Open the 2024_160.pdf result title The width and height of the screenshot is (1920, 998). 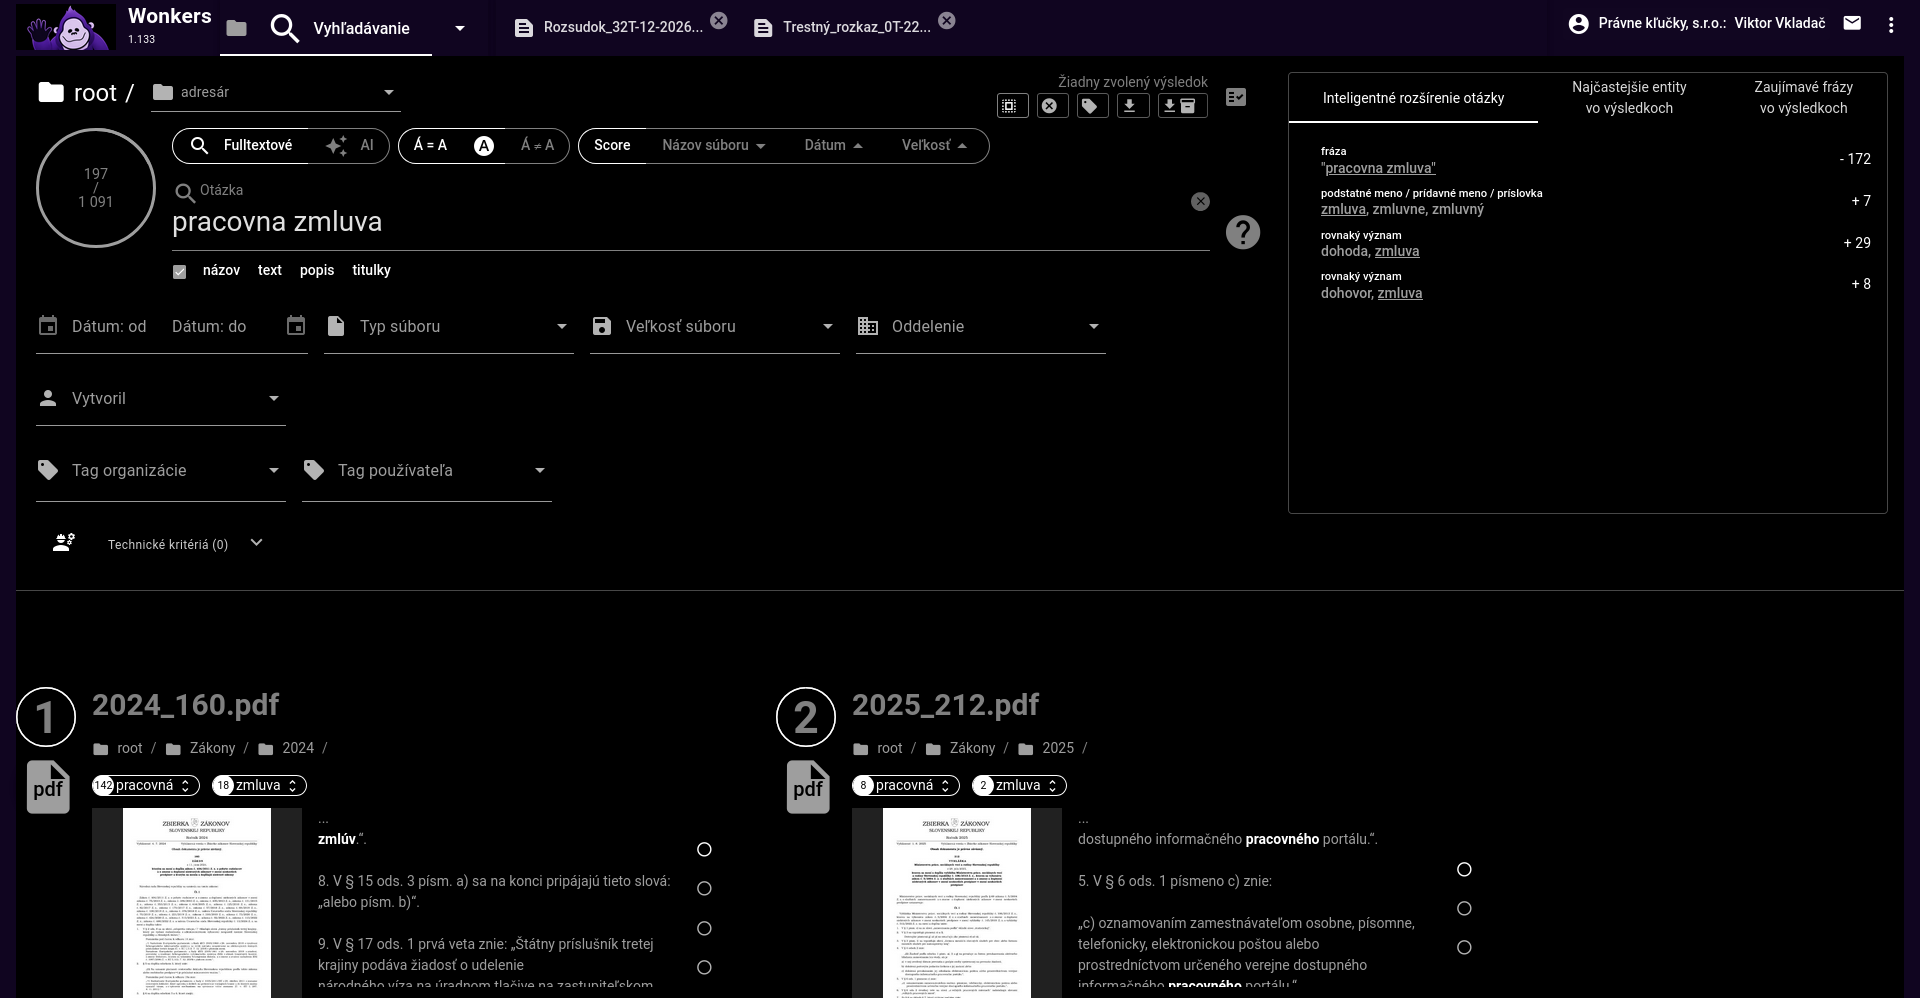coord(185,705)
